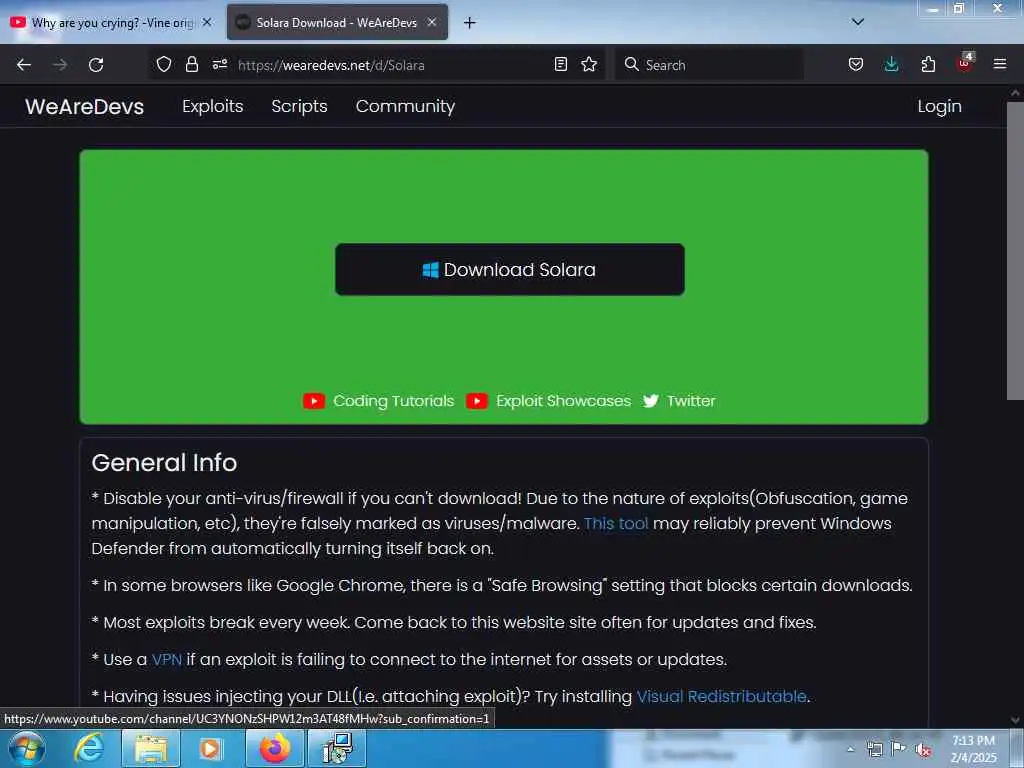Open the Twitter link
The image size is (1024, 768).
point(691,401)
